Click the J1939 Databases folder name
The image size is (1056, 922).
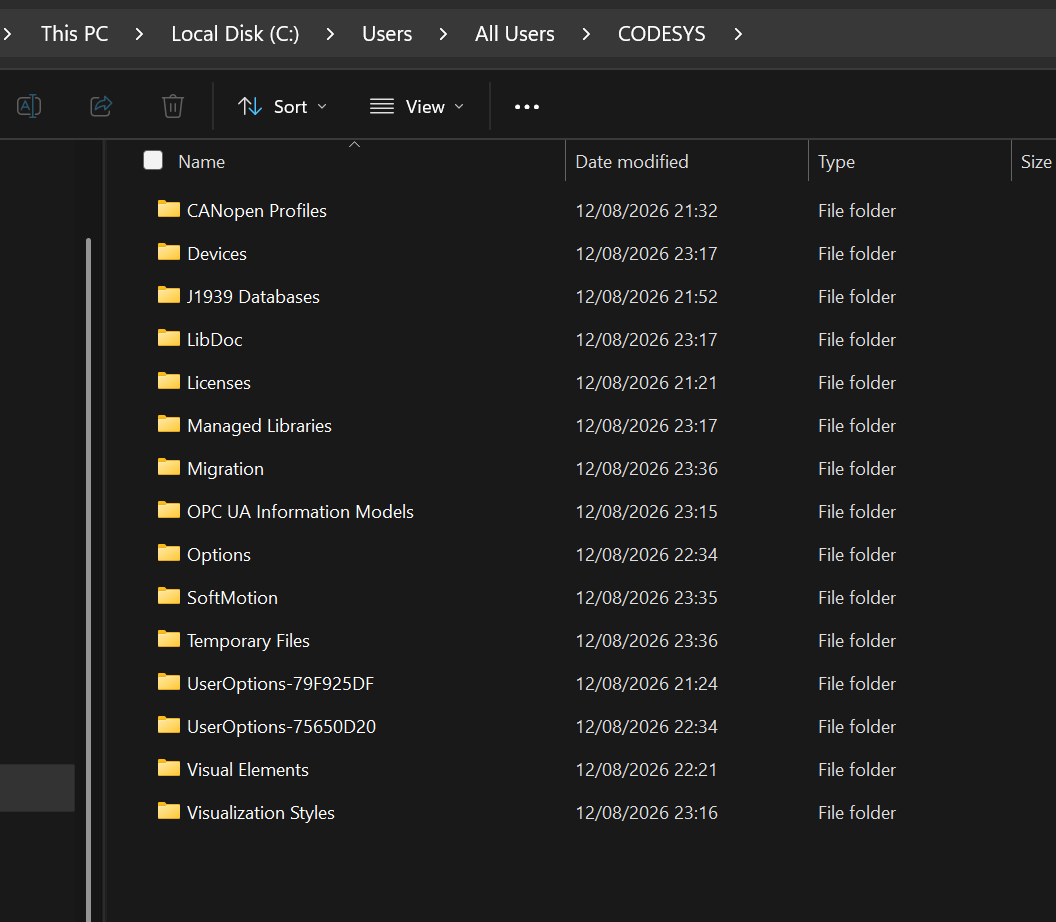pyautogui.click(x=253, y=297)
